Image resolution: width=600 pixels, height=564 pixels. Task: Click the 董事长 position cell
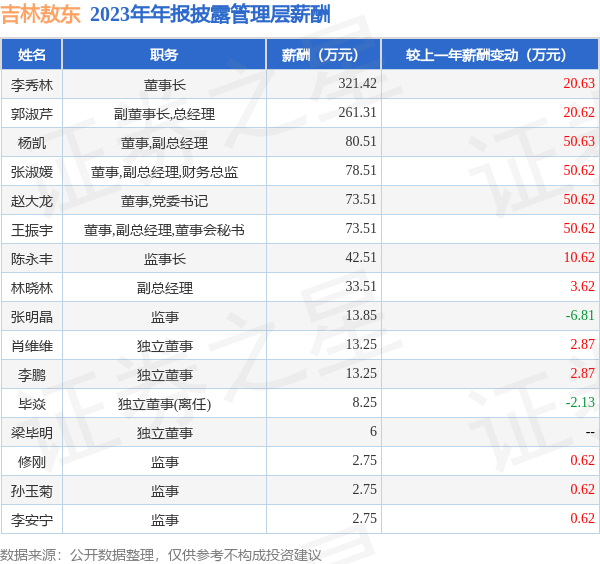tap(165, 84)
